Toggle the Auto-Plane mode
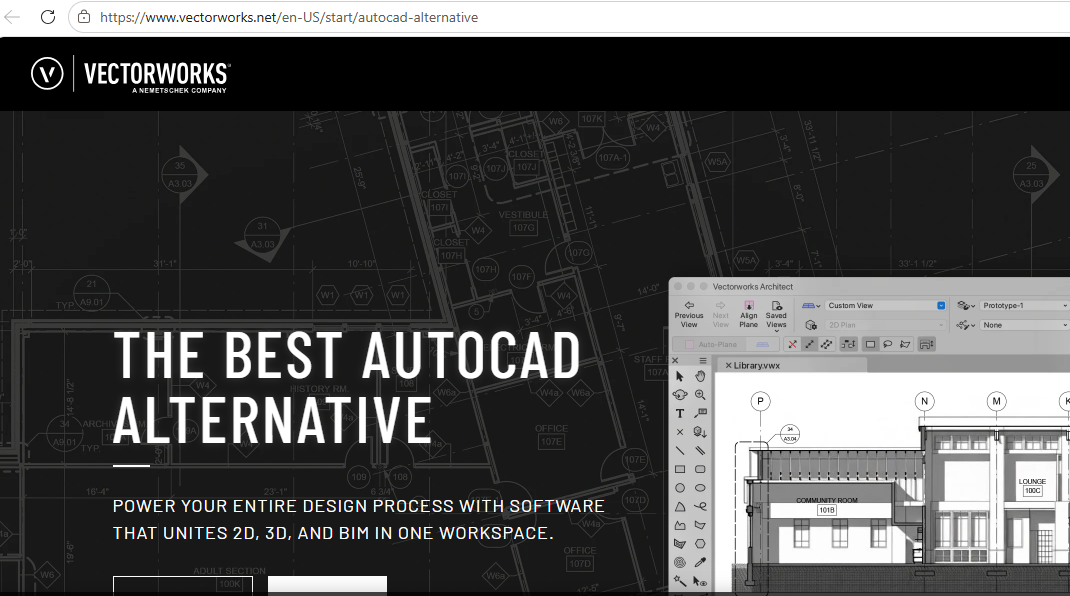Screen dimensions: 1070x596 click(711, 345)
